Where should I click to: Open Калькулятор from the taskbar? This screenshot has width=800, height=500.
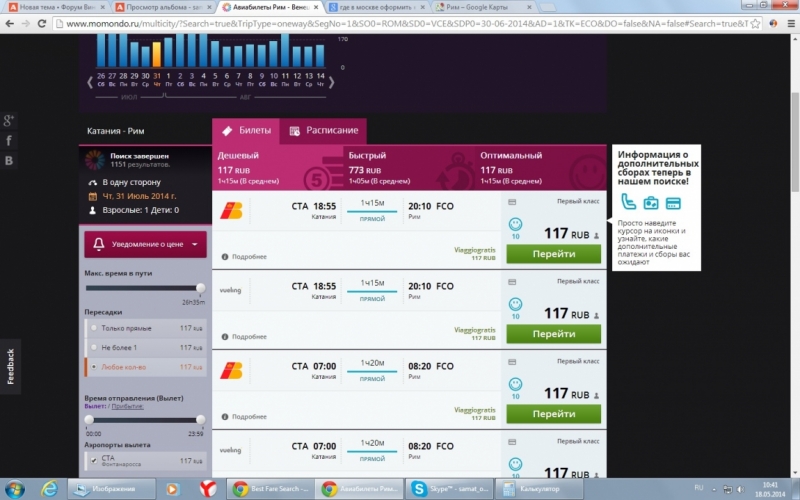[539, 489]
